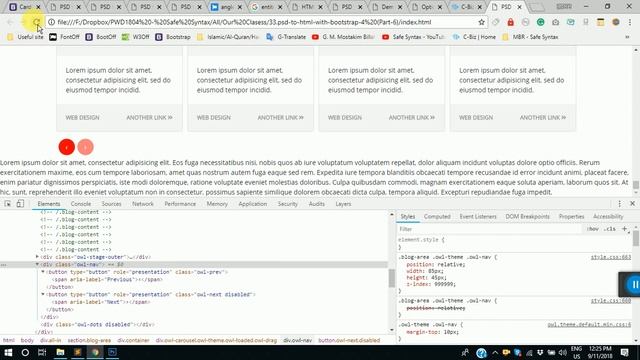
Task: Open the FontOff bookmark
Action: [x=64, y=37]
